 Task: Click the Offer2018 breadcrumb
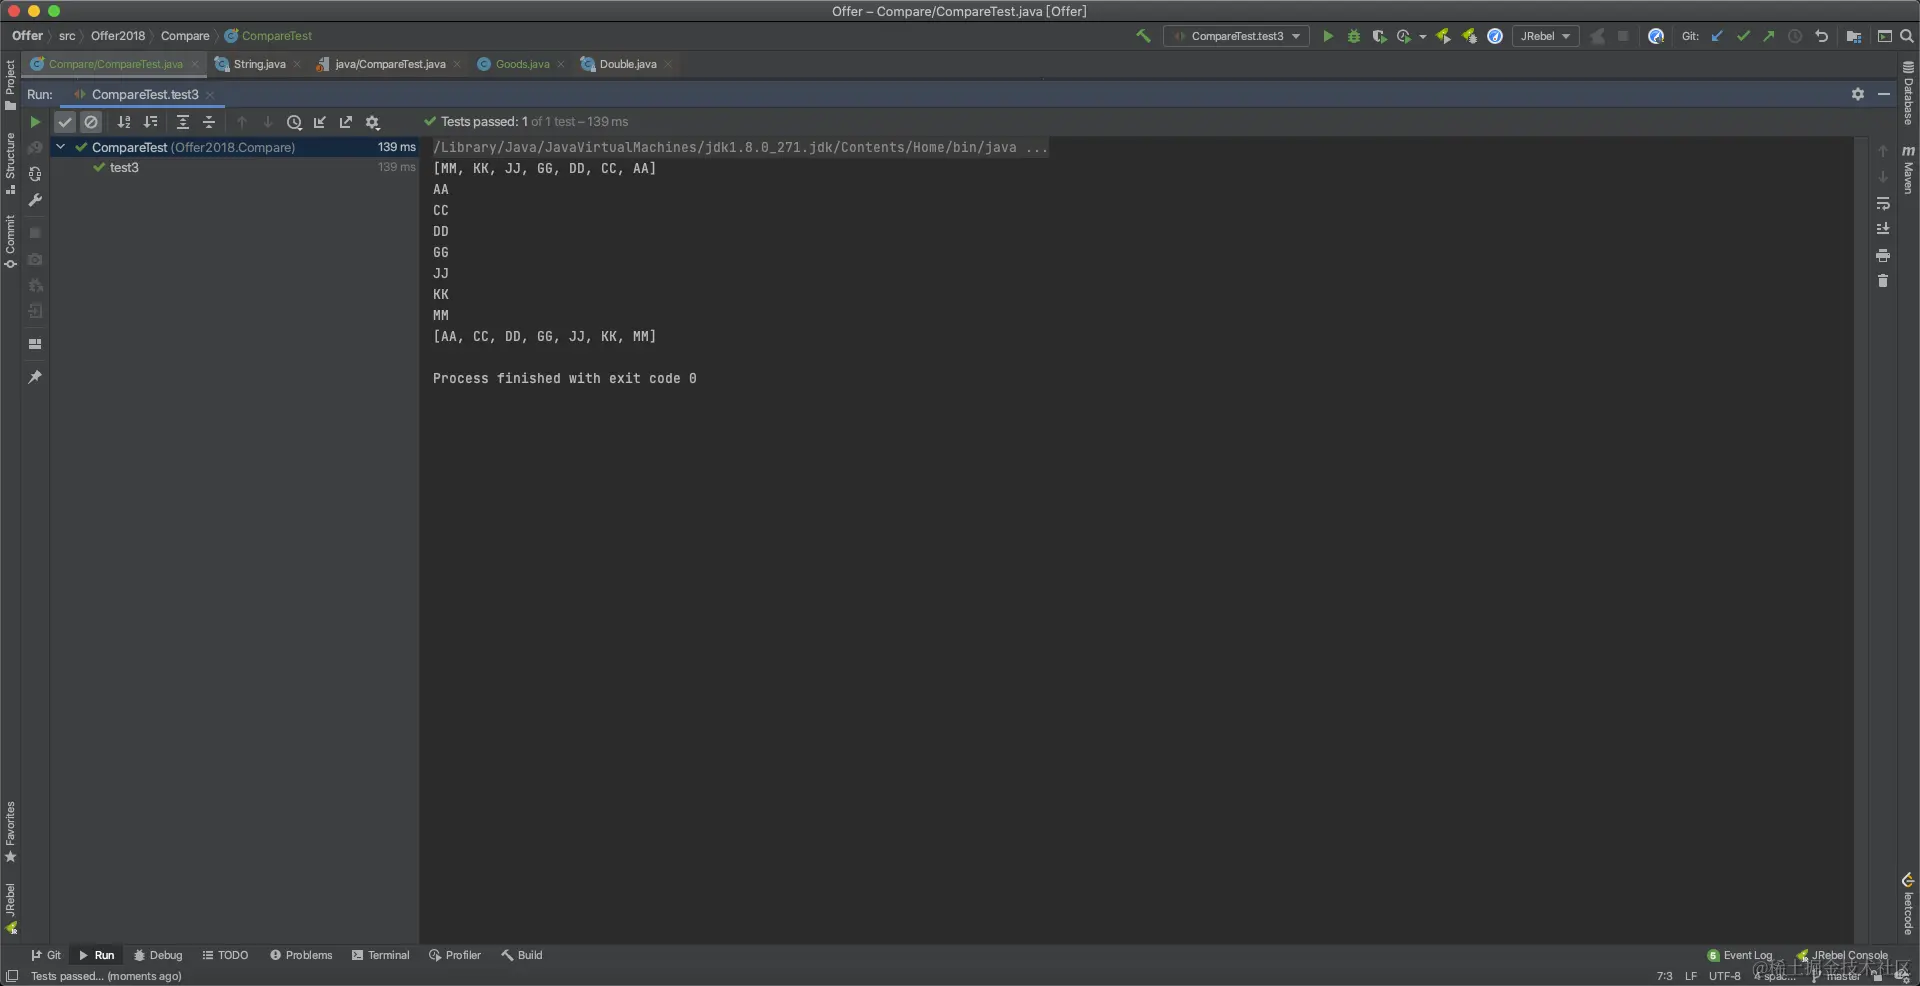pos(118,36)
